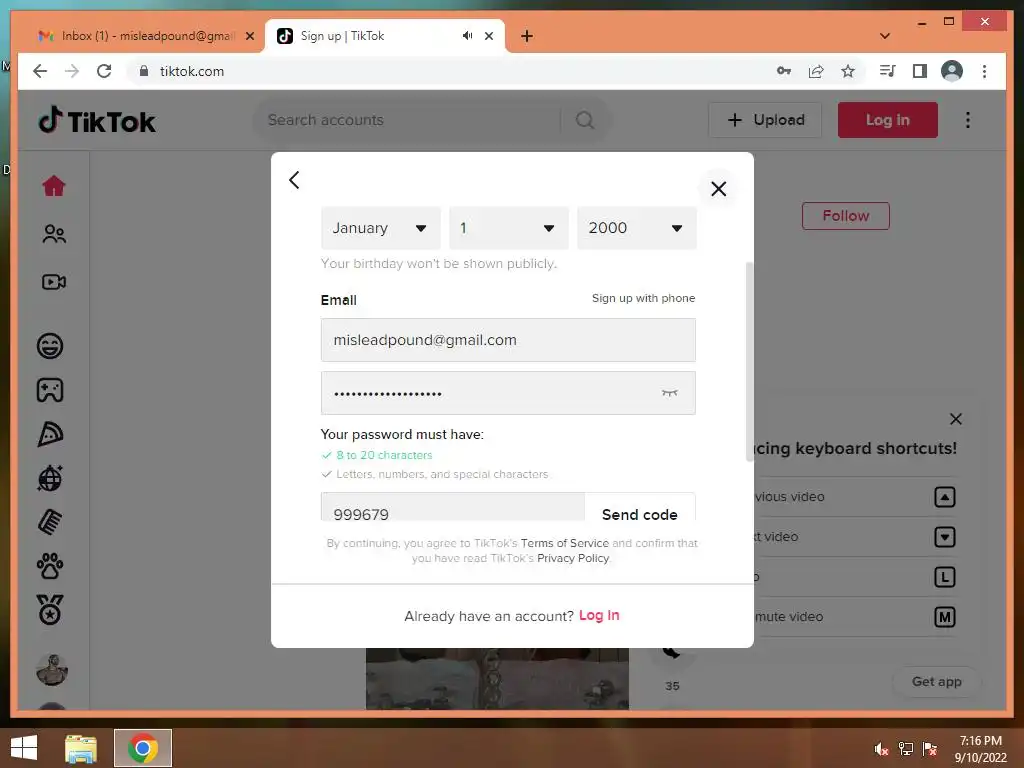This screenshot has height=768, width=1024.
Task: Open the birthday year dropdown 2000
Action: 637,228
